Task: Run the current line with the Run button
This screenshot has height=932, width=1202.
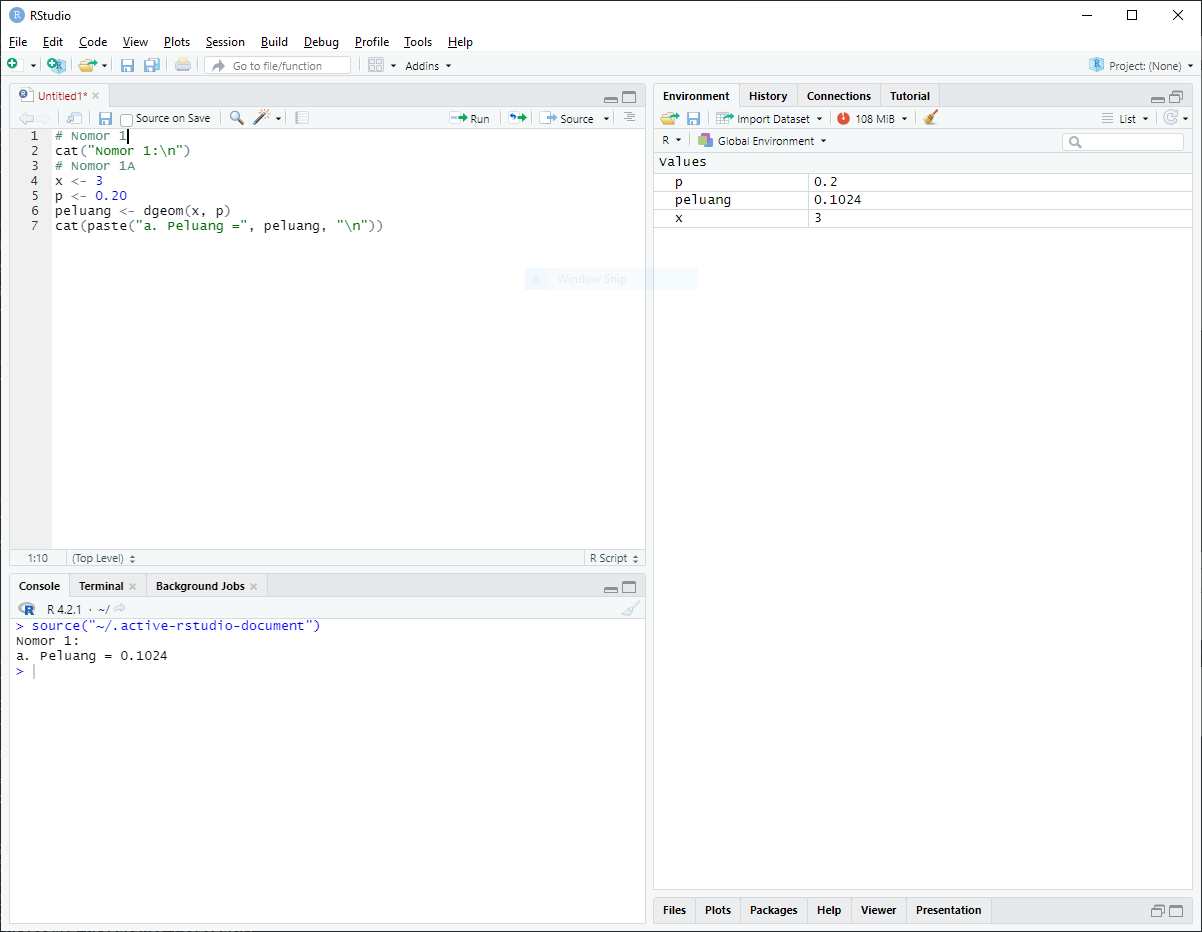Action: pos(469,118)
